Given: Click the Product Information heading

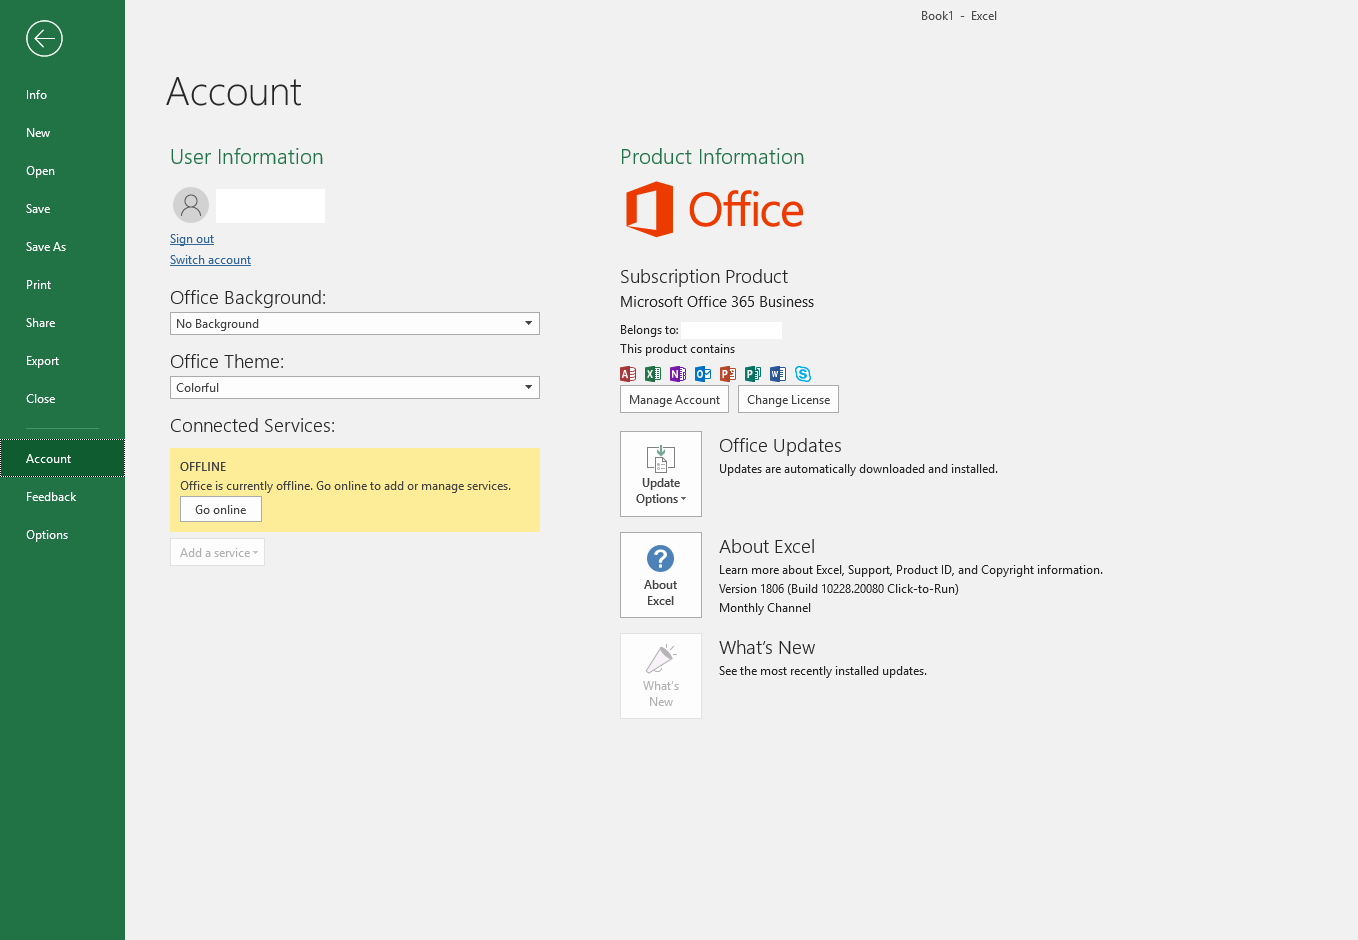Looking at the screenshot, I should 712,157.
